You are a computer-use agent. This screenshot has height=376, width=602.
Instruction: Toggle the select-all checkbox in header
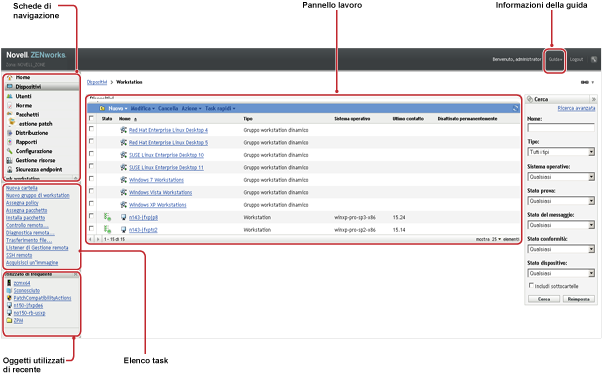[91, 118]
